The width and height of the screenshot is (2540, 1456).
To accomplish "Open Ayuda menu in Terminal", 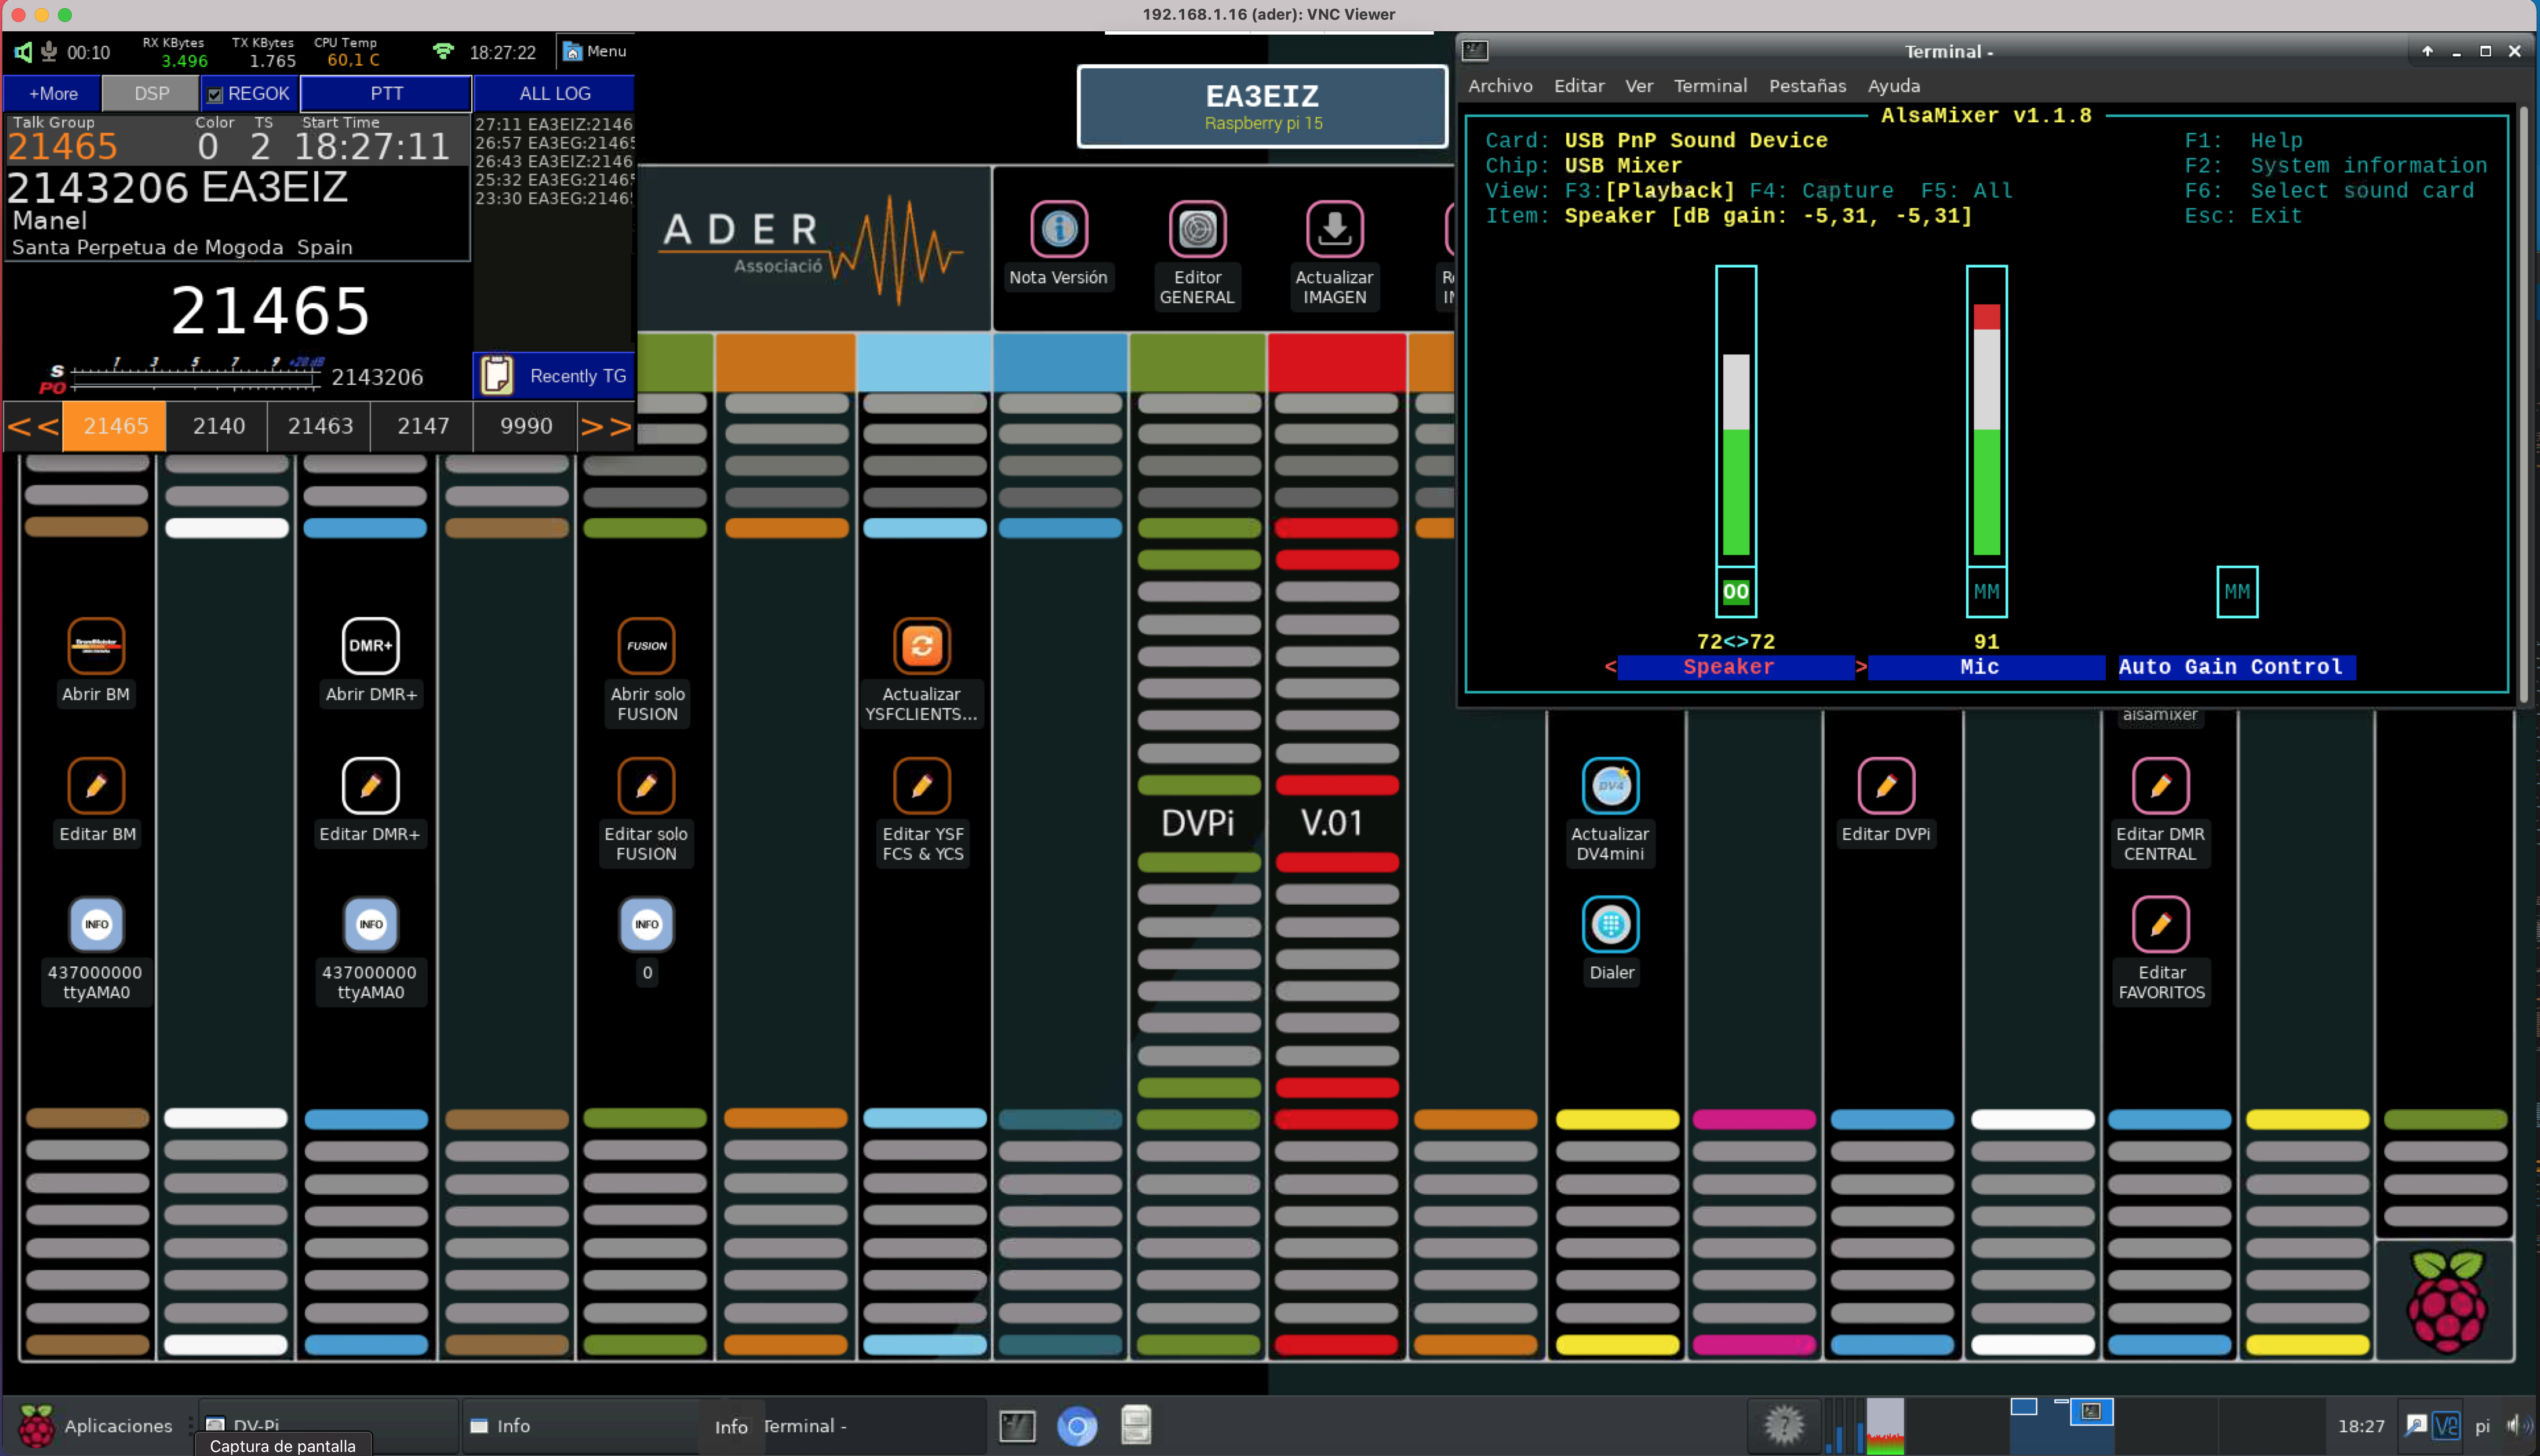I will pyautogui.click(x=1894, y=86).
